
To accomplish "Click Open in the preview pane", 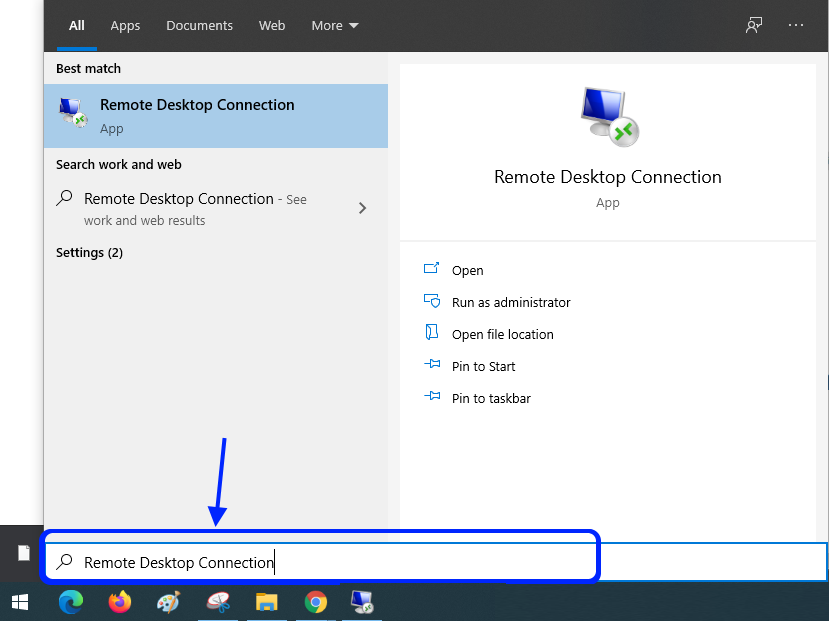I will coord(467,271).
